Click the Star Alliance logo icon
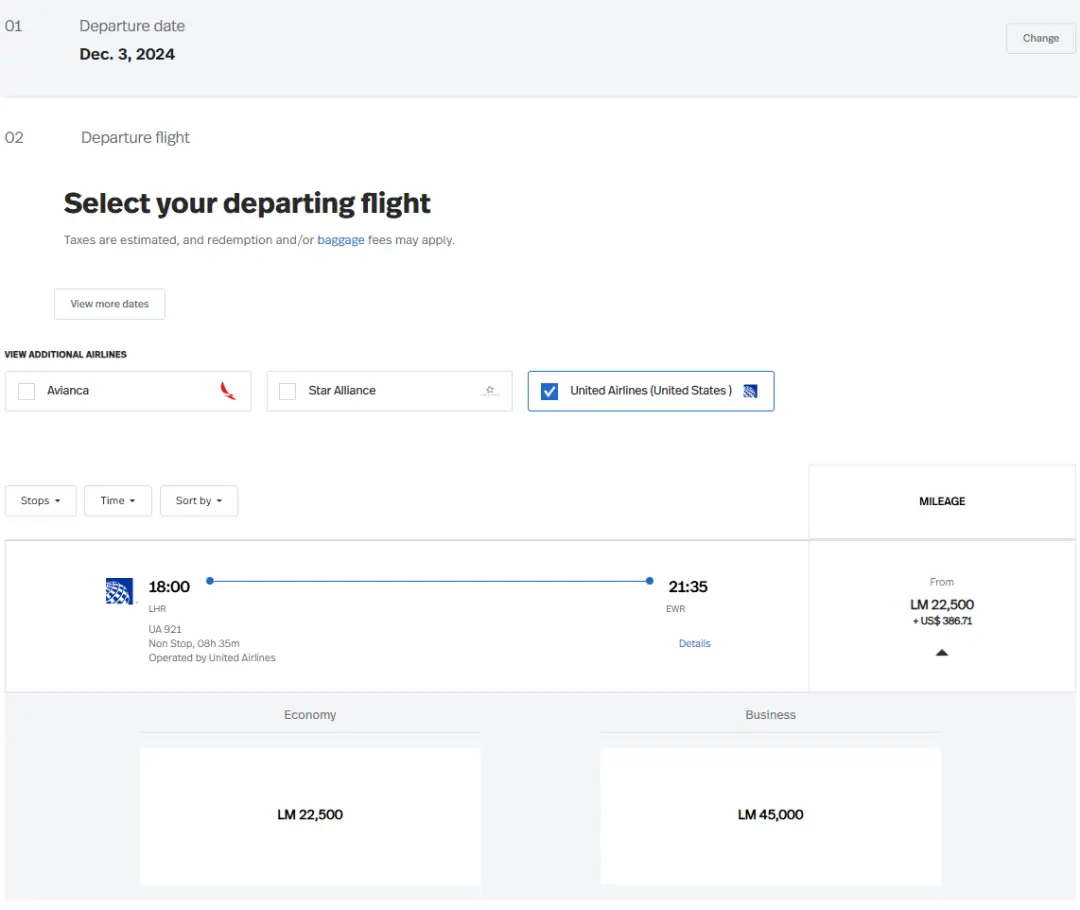Image resolution: width=1080 pixels, height=910 pixels. pos(489,391)
